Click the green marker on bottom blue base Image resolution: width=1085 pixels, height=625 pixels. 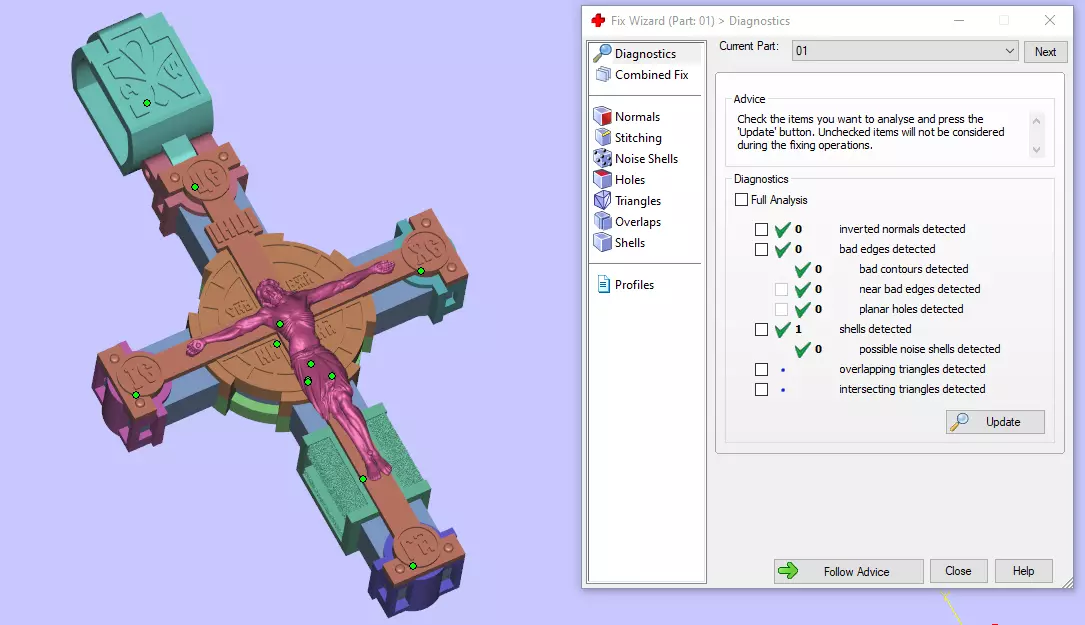coord(412,566)
